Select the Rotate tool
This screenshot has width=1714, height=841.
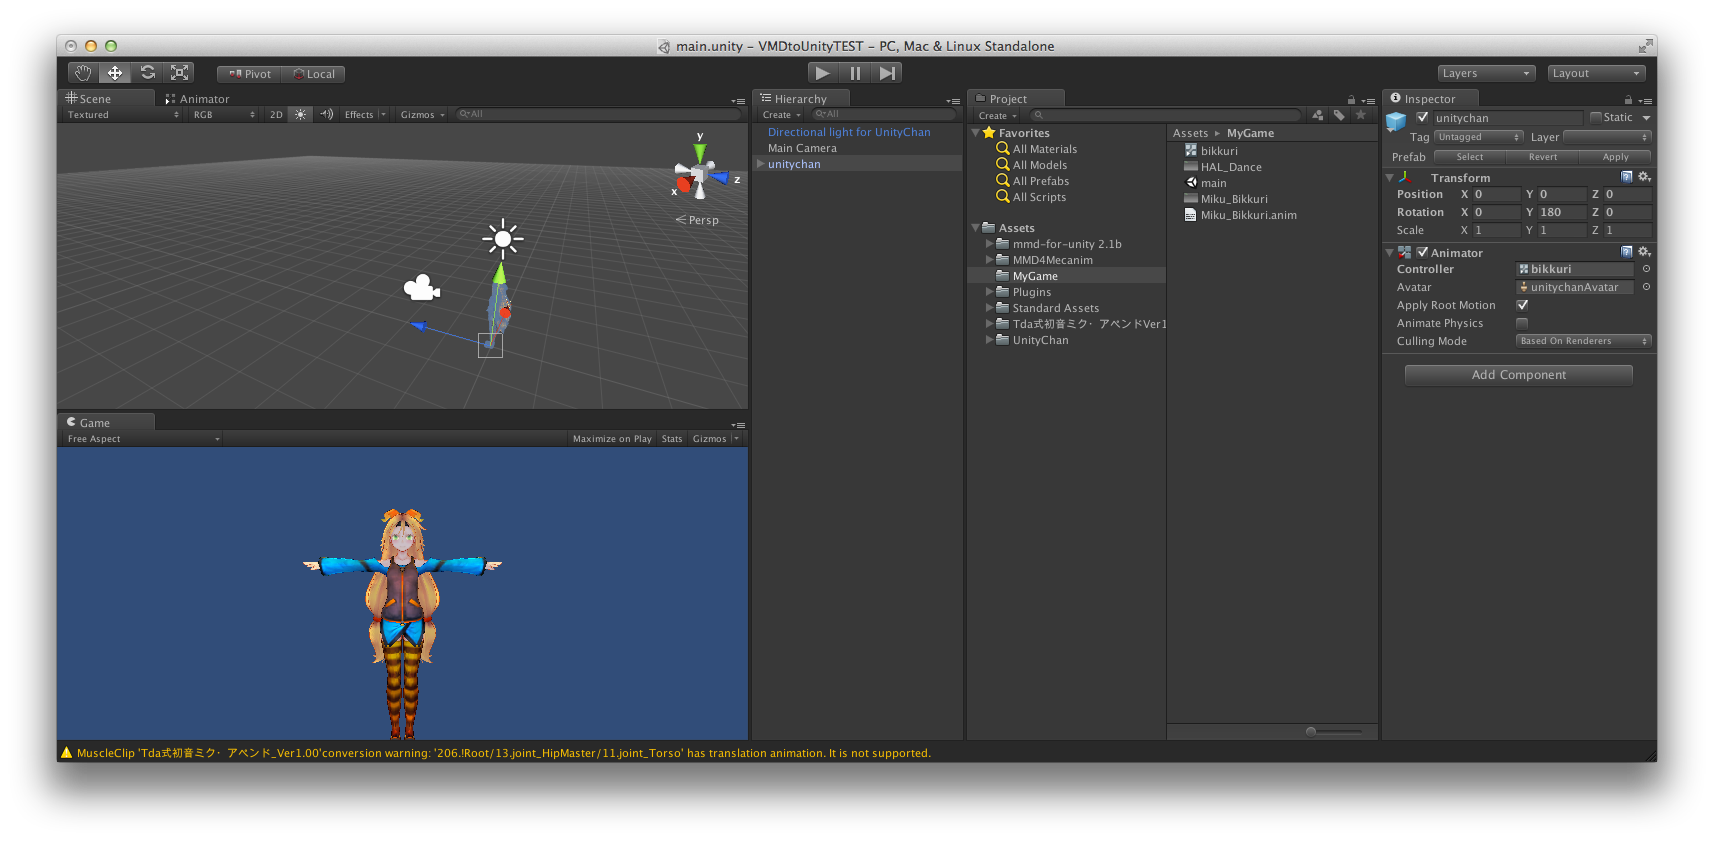(x=148, y=73)
